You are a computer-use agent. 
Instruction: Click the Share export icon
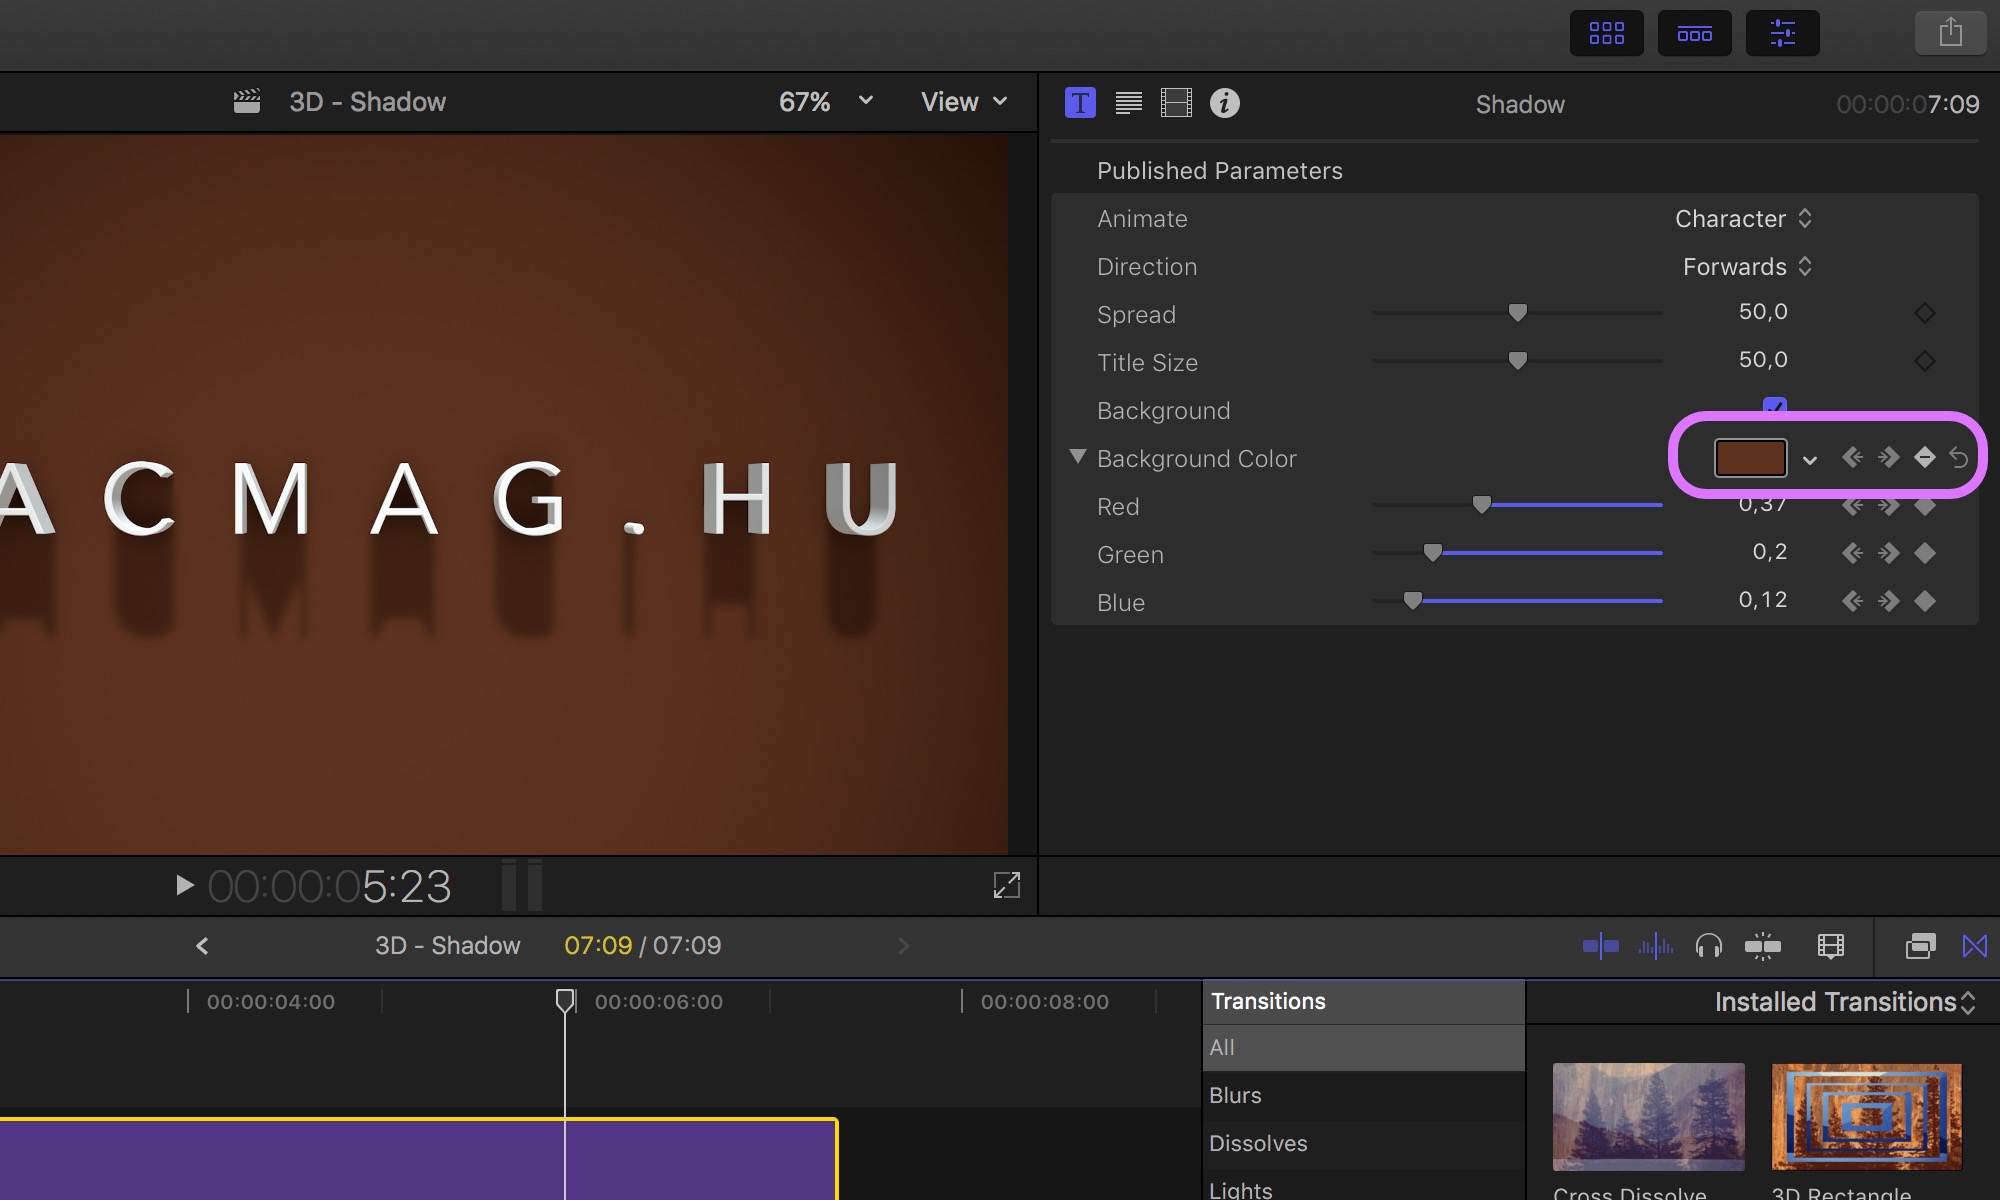coord(1950,33)
